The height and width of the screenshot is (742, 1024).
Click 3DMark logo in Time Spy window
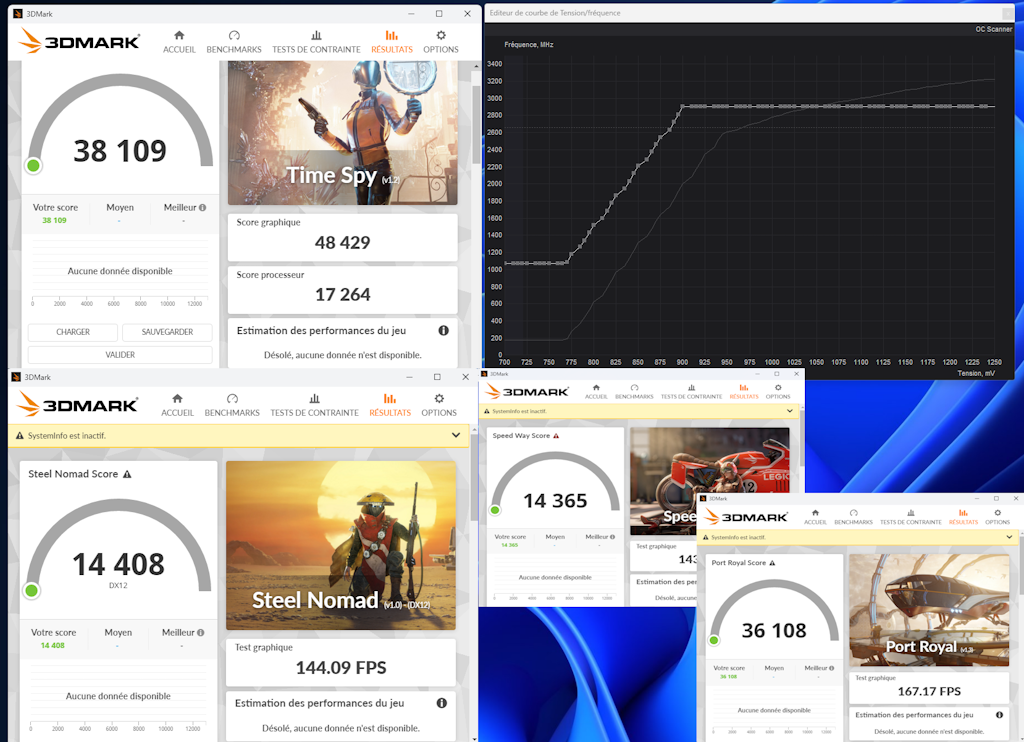coord(79,41)
